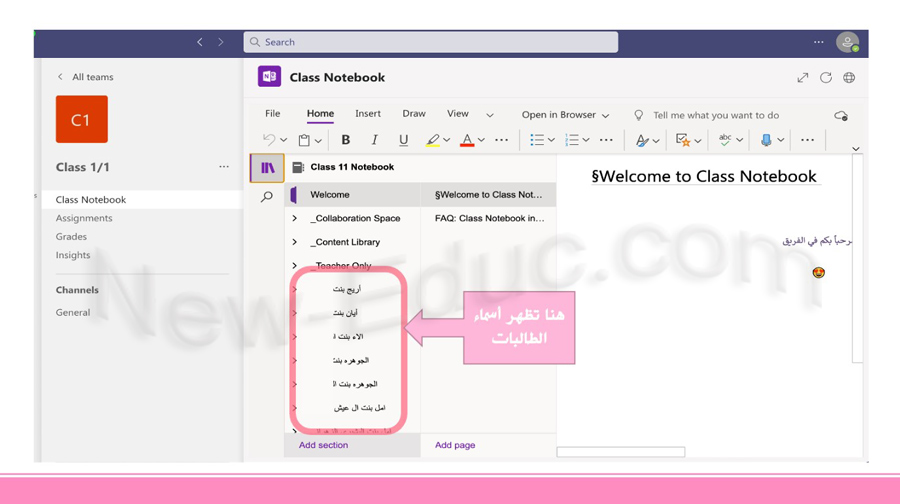
Task: Go back to All teams
Action: [x=85, y=77]
